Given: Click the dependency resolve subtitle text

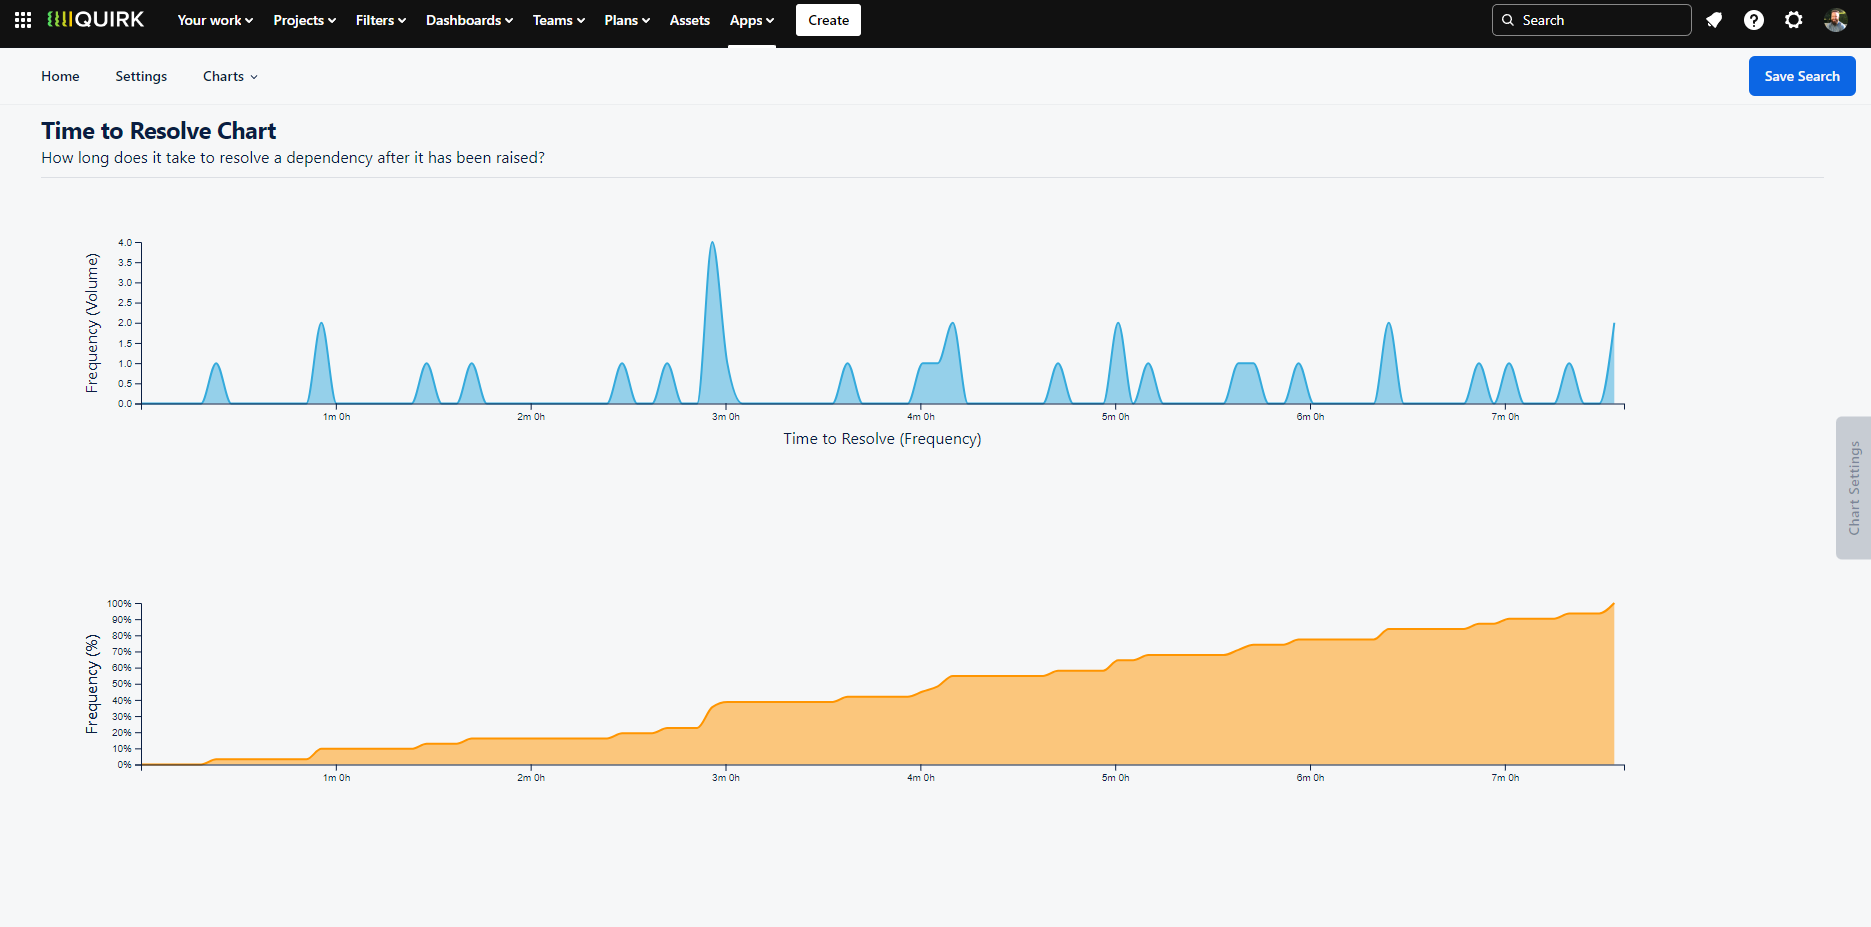Looking at the screenshot, I should click(293, 158).
